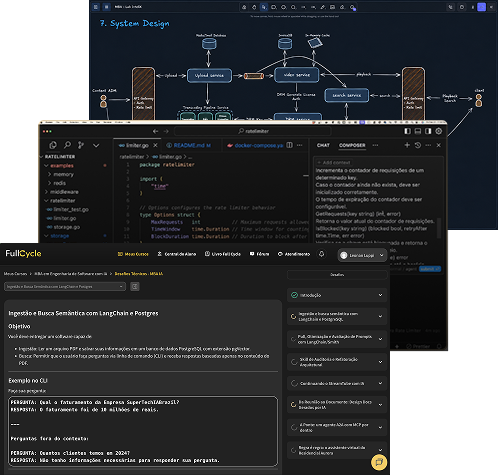This screenshot has width=498, height=475.
Task: Open the floating yellow chat button
Action: [x=379, y=462]
